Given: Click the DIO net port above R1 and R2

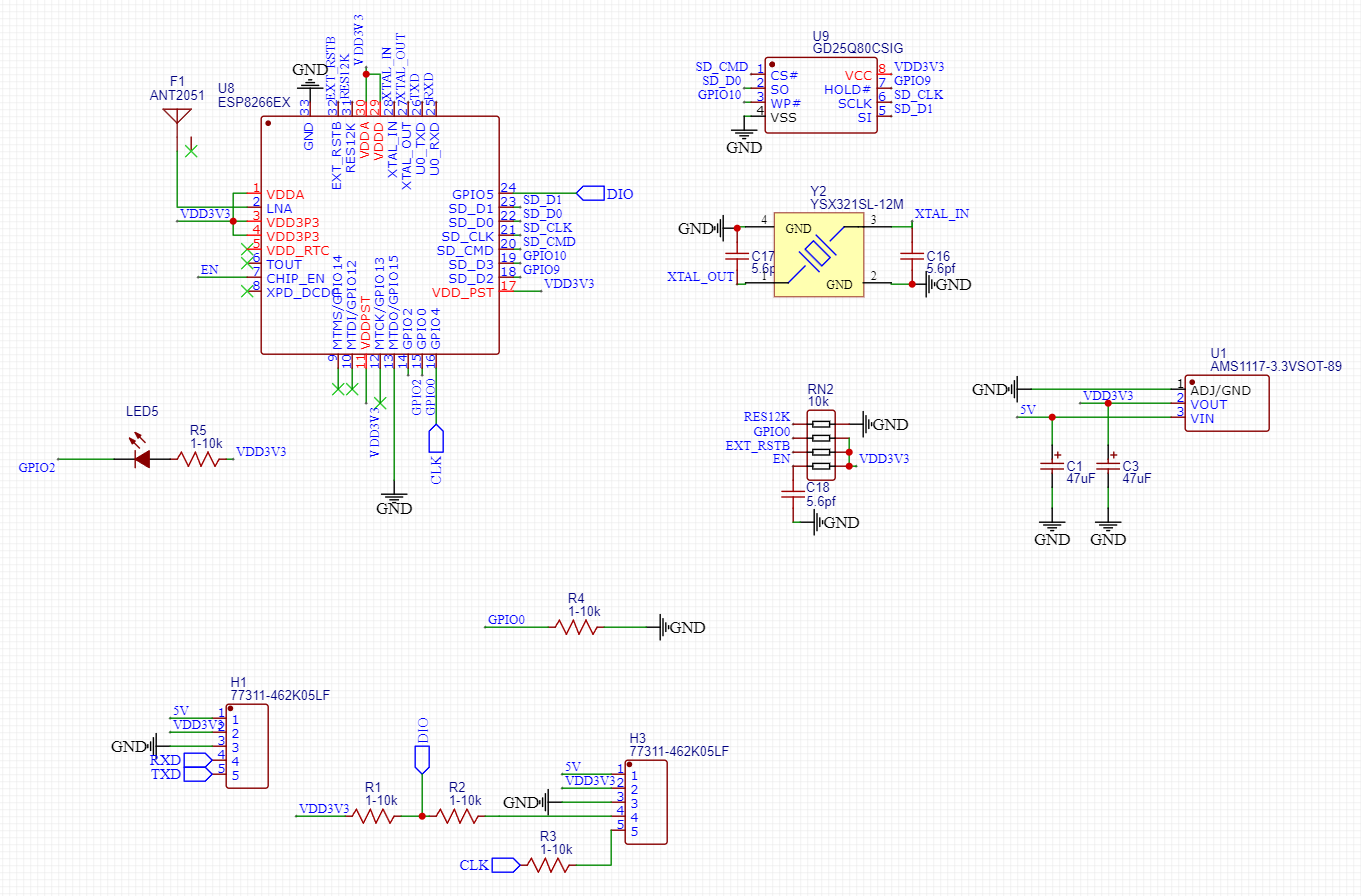Looking at the screenshot, I should point(422,745).
